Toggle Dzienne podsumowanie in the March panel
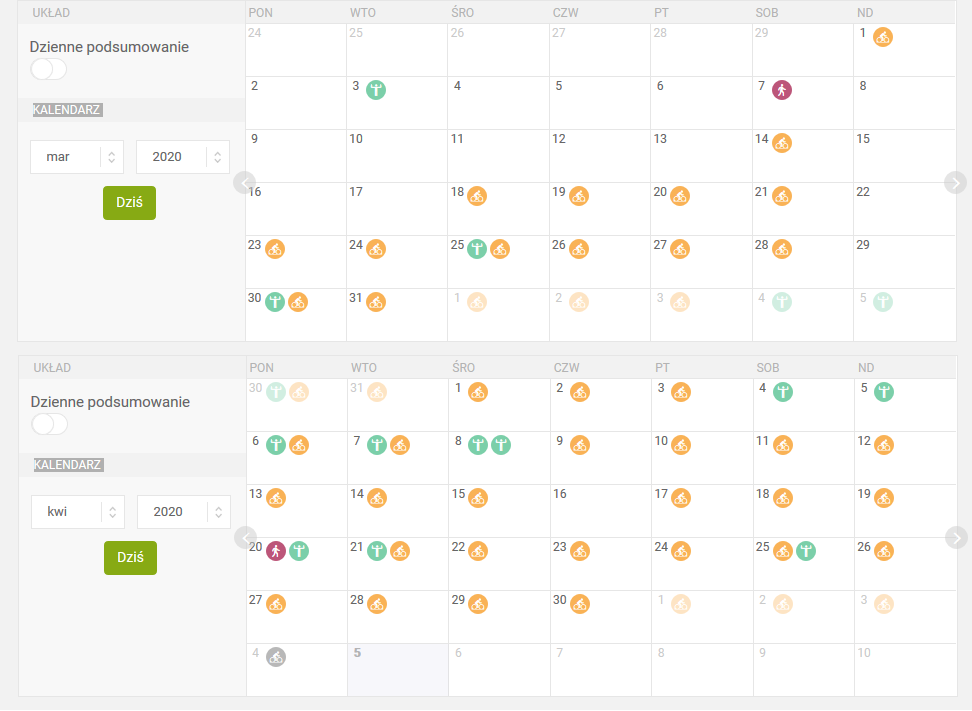Screen dimensions: 972x711 click(49, 69)
